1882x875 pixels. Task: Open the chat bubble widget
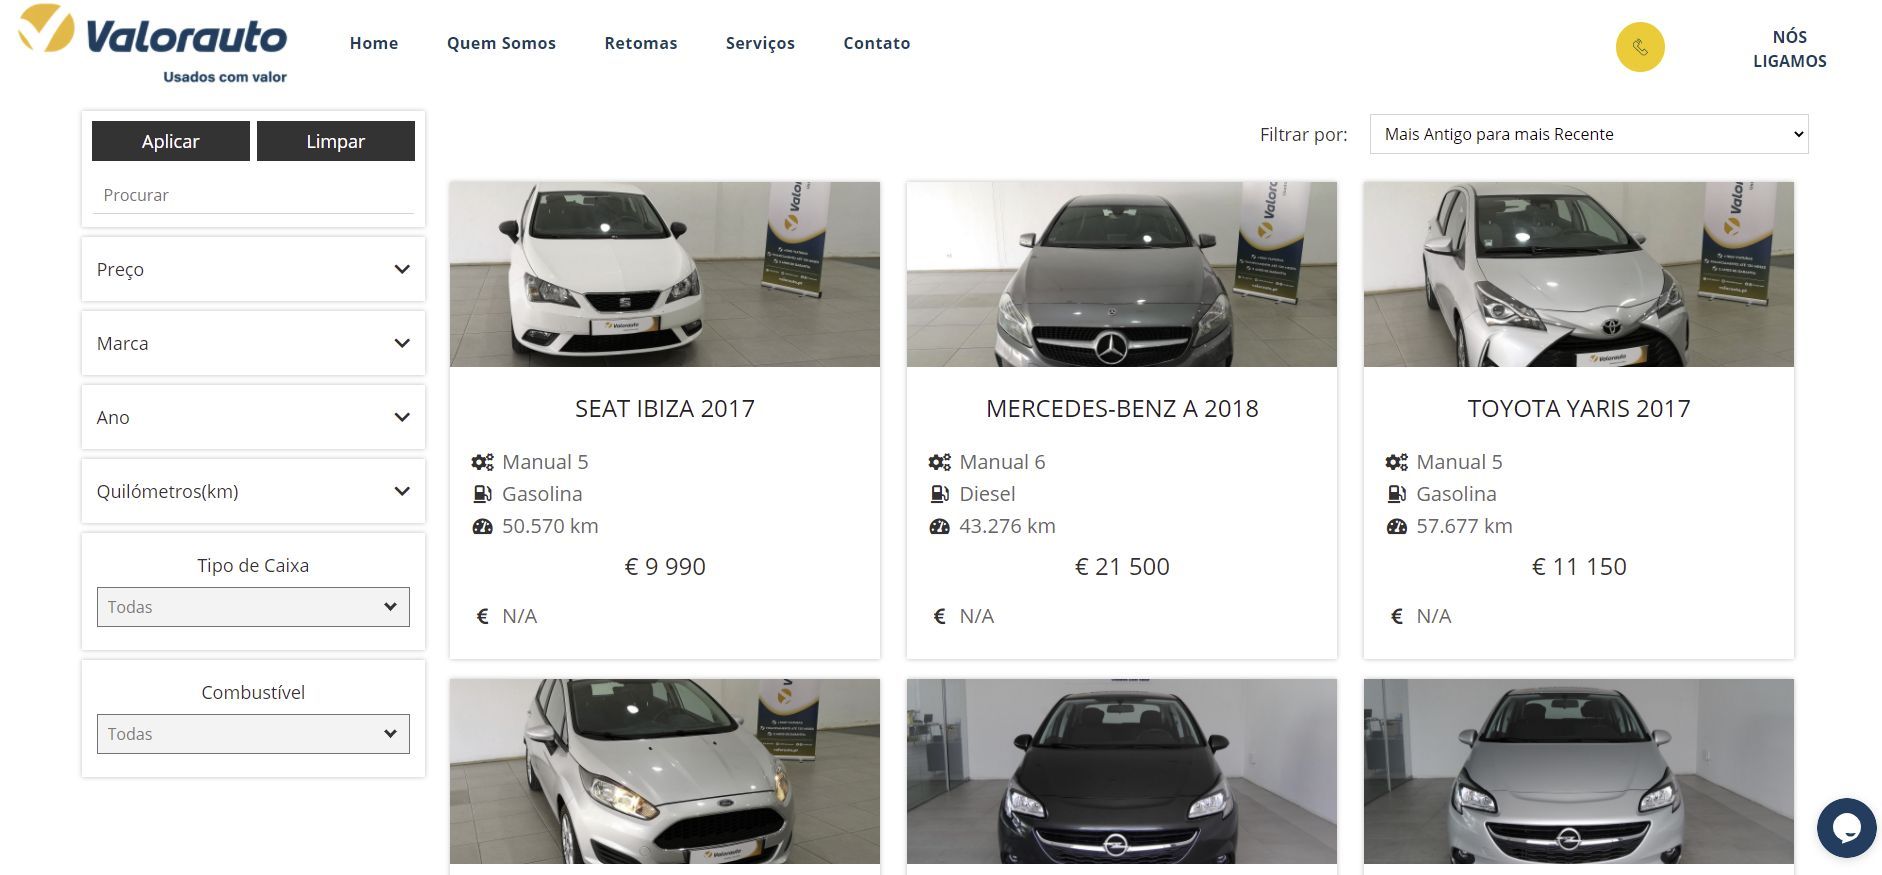(1848, 828)
